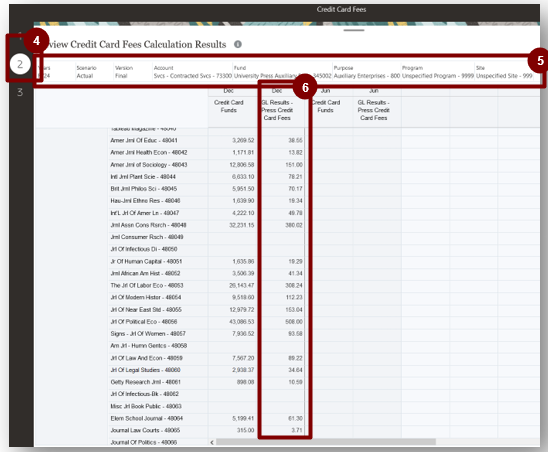Select row Hau-Jrnl Ethno Res - 48046
Viewport: 548px width, 452px height.
145,201
